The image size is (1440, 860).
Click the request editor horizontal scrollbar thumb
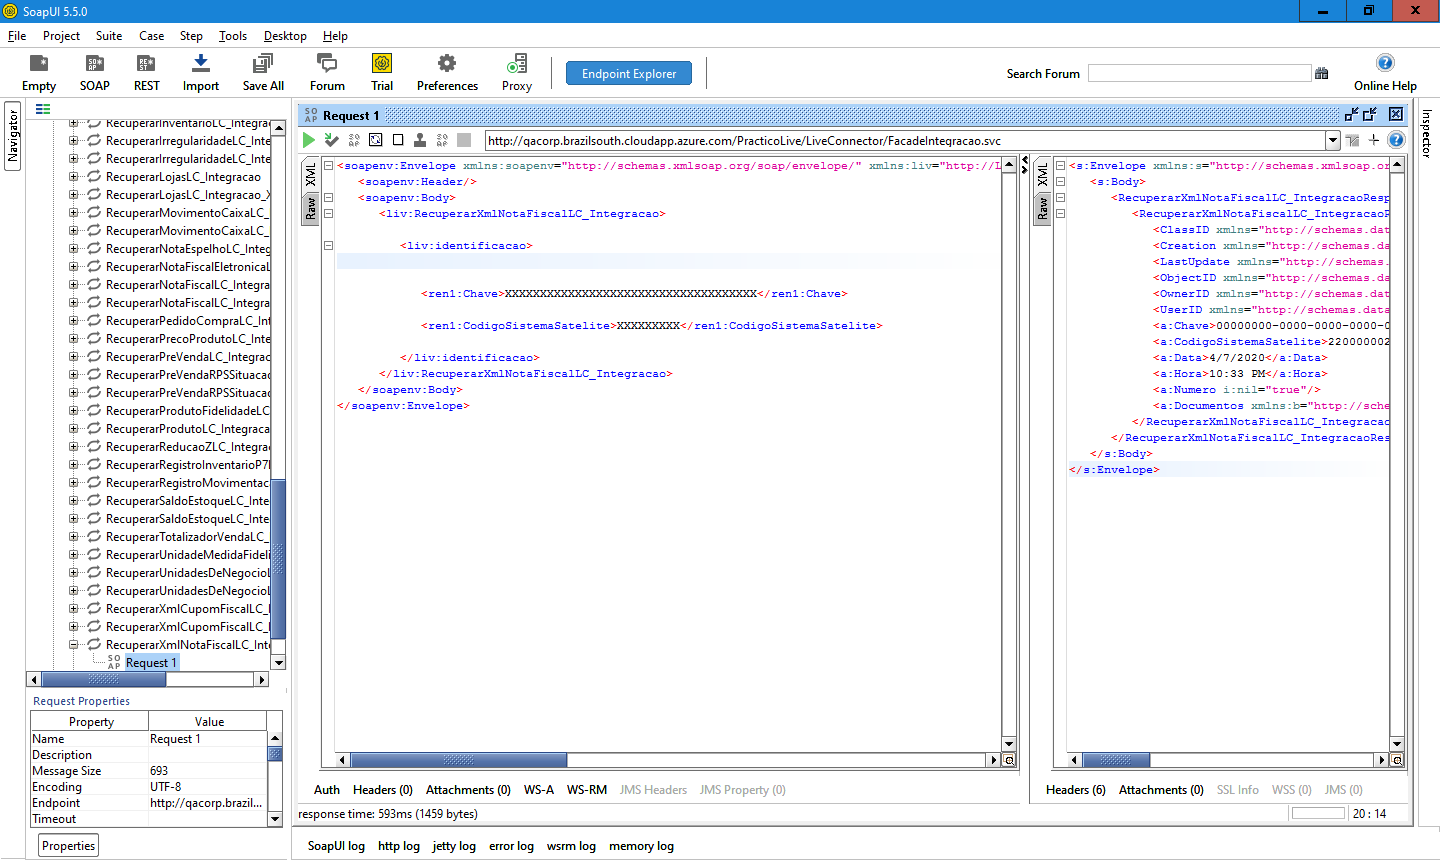click(459, 760)
